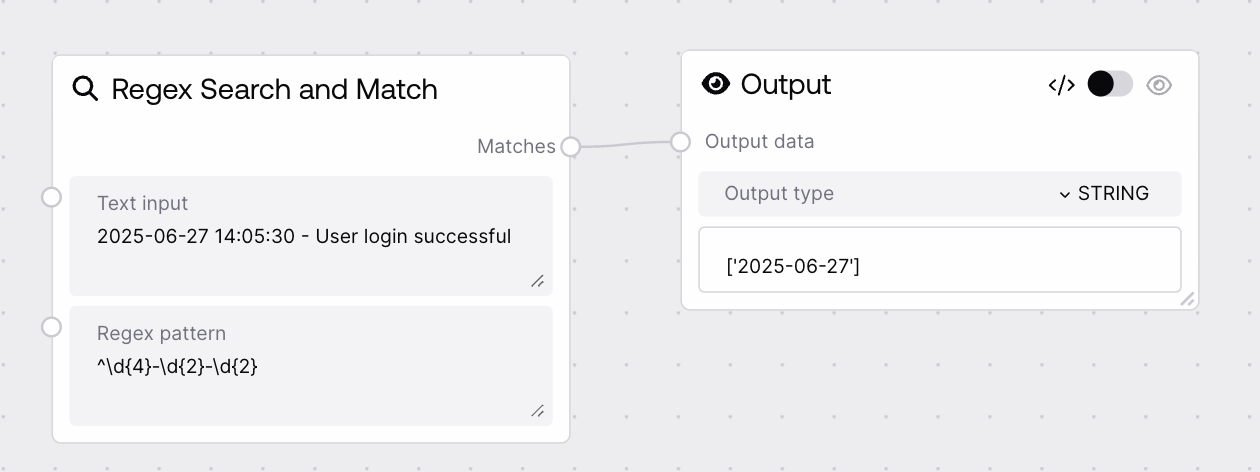Select the Output node title
This screenshot has width=1260, height=472.
[x=786, y=84]
